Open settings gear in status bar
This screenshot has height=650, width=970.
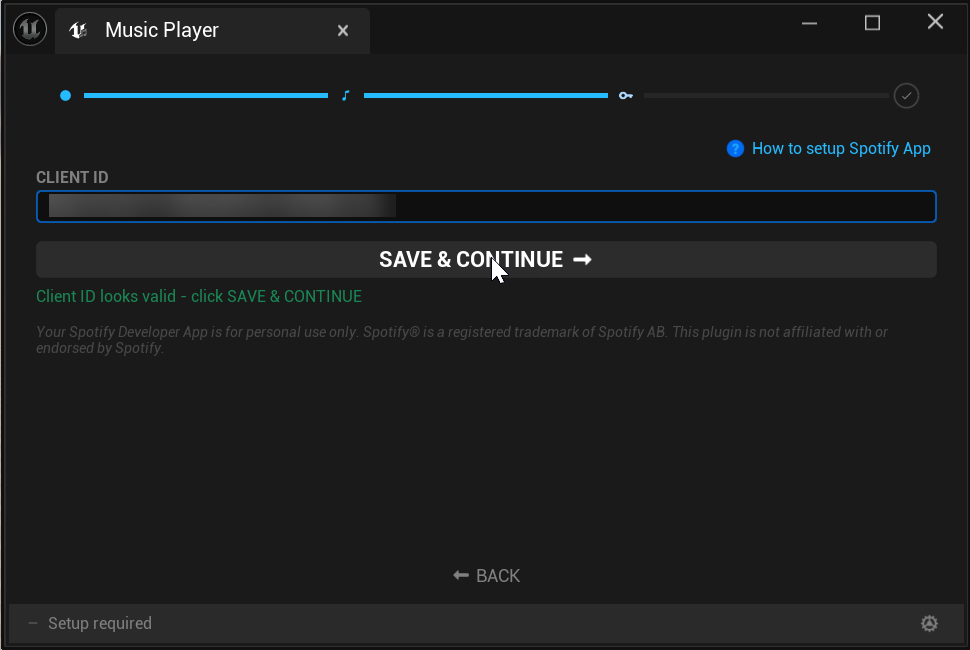(x=929, y=623)
